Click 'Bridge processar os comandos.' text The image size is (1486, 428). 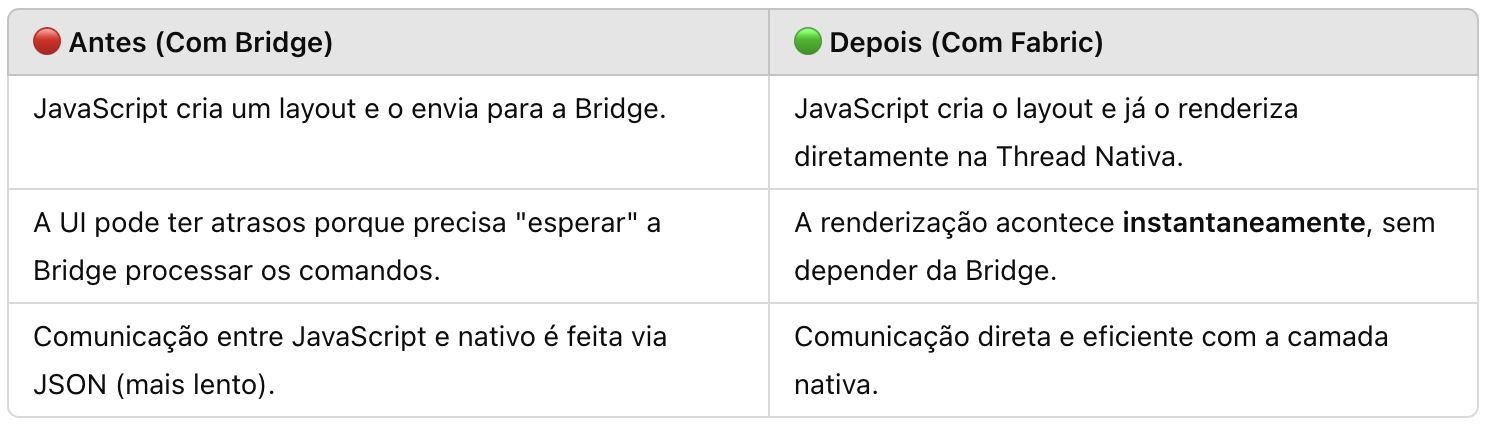pyautogui.click(x=237, y=272)
